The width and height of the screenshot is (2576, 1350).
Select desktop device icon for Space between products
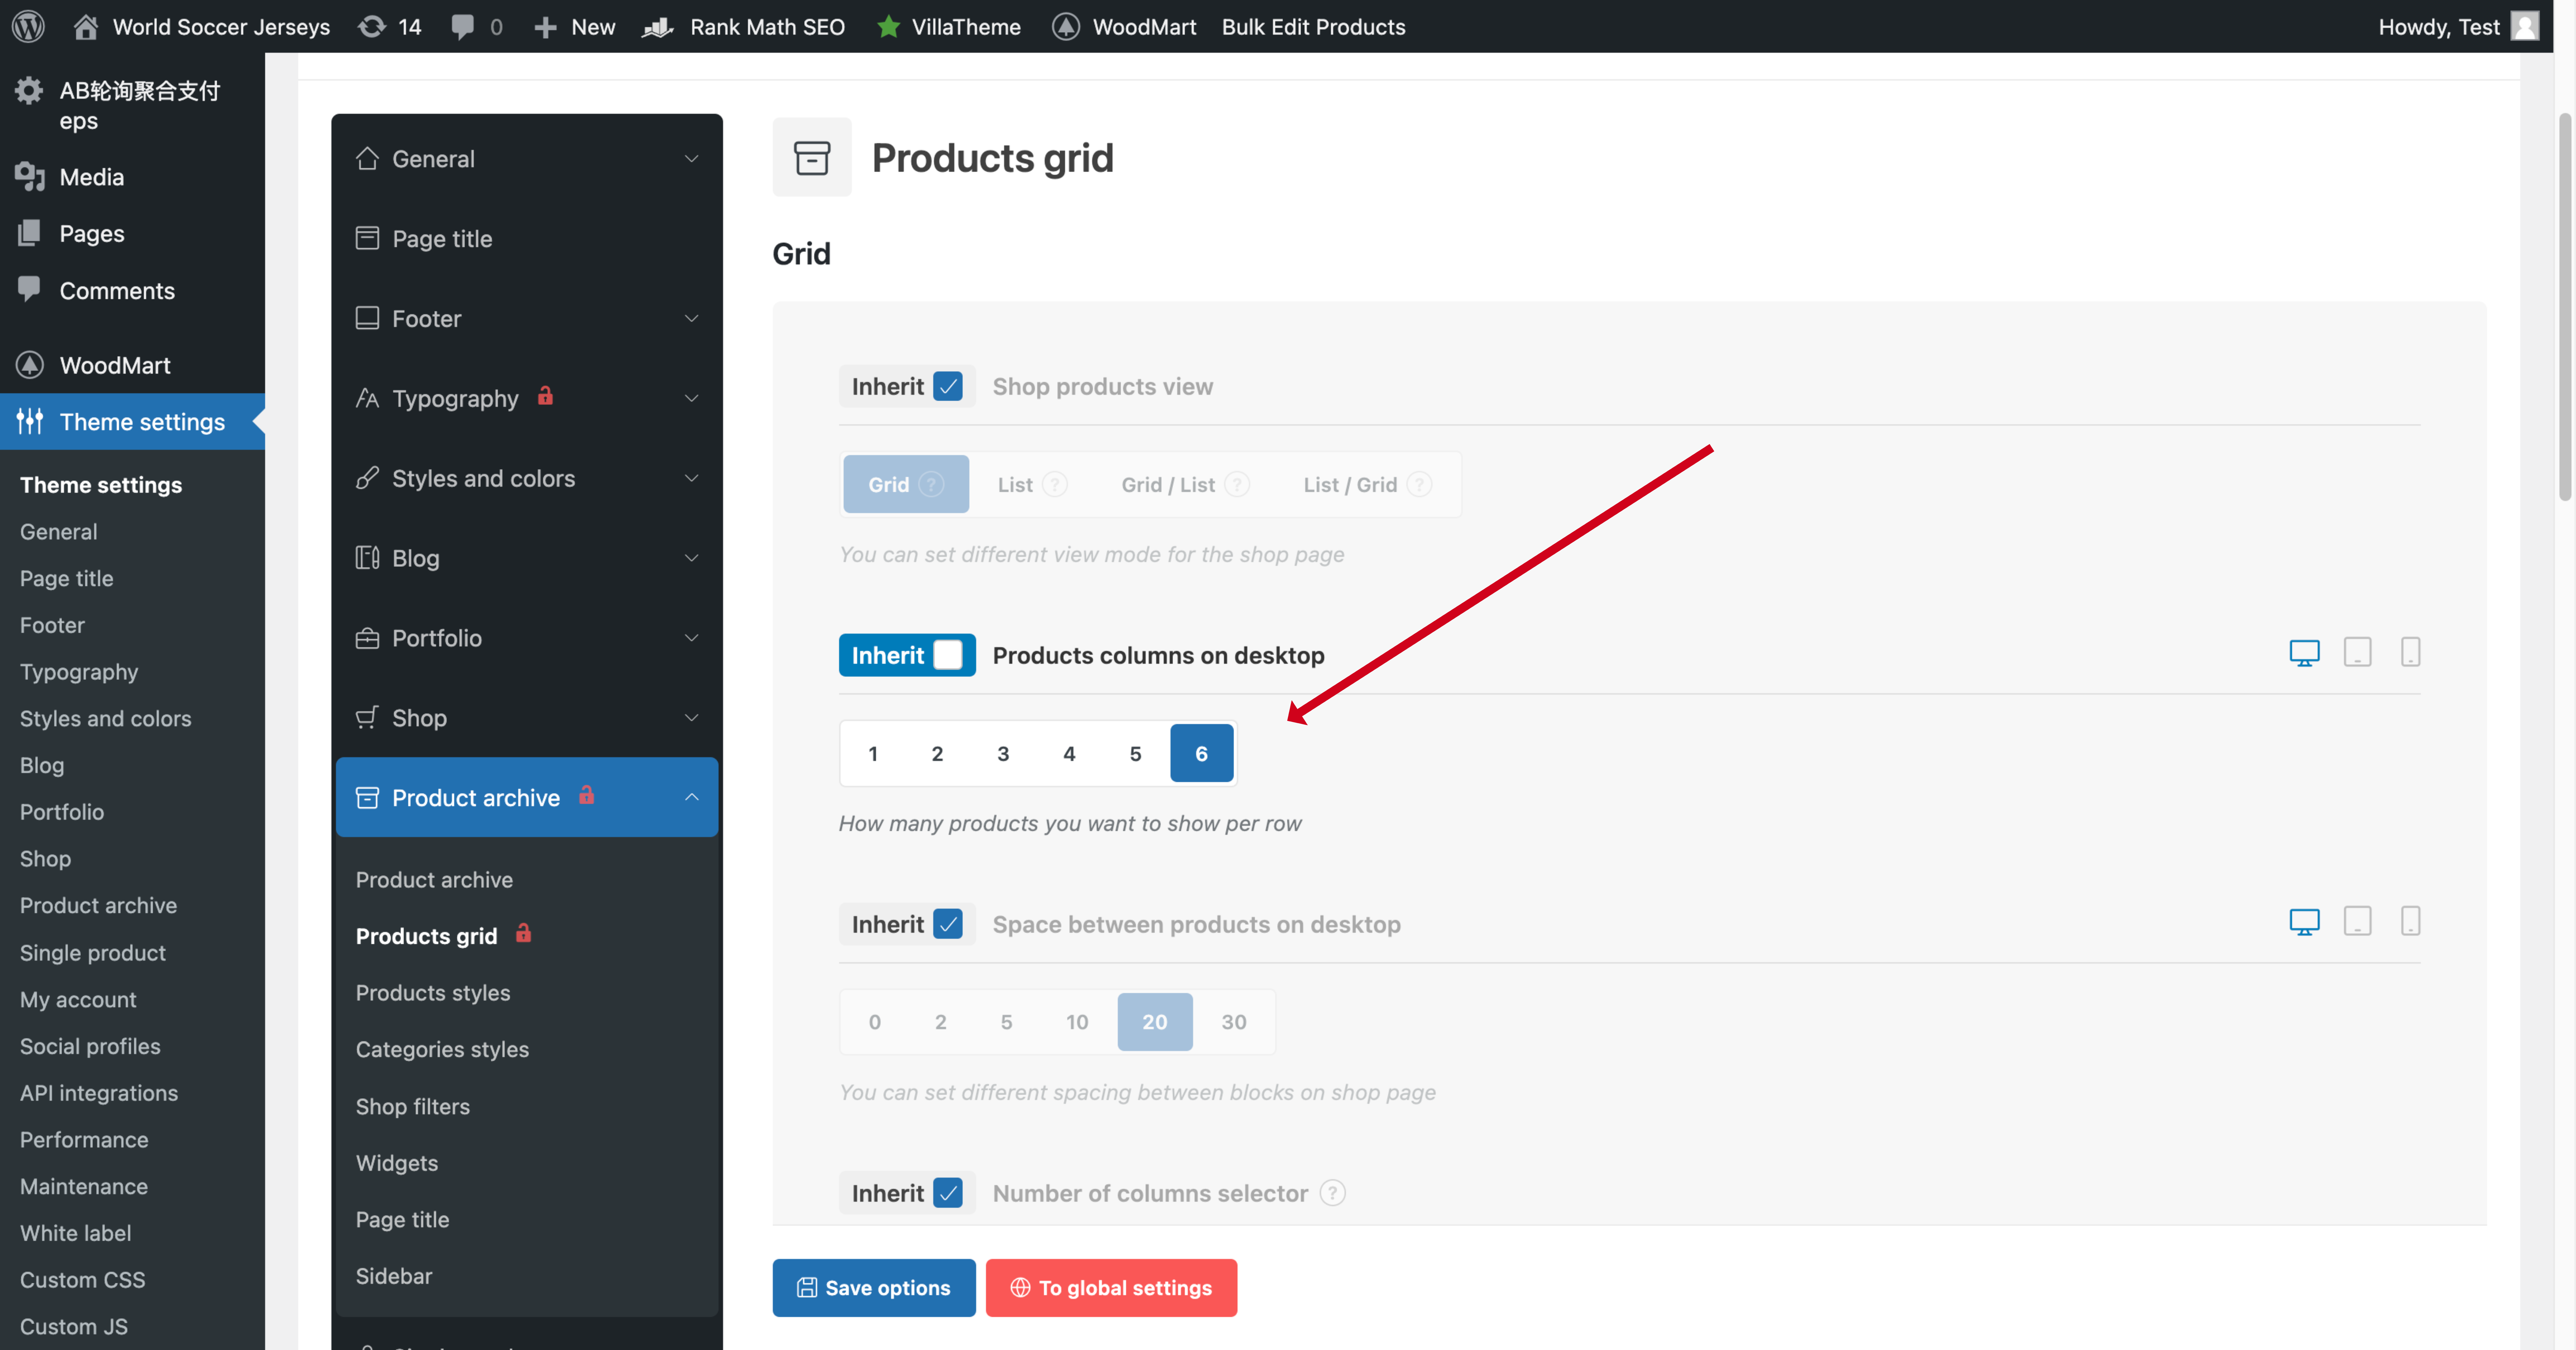[x=2304, y=922]
